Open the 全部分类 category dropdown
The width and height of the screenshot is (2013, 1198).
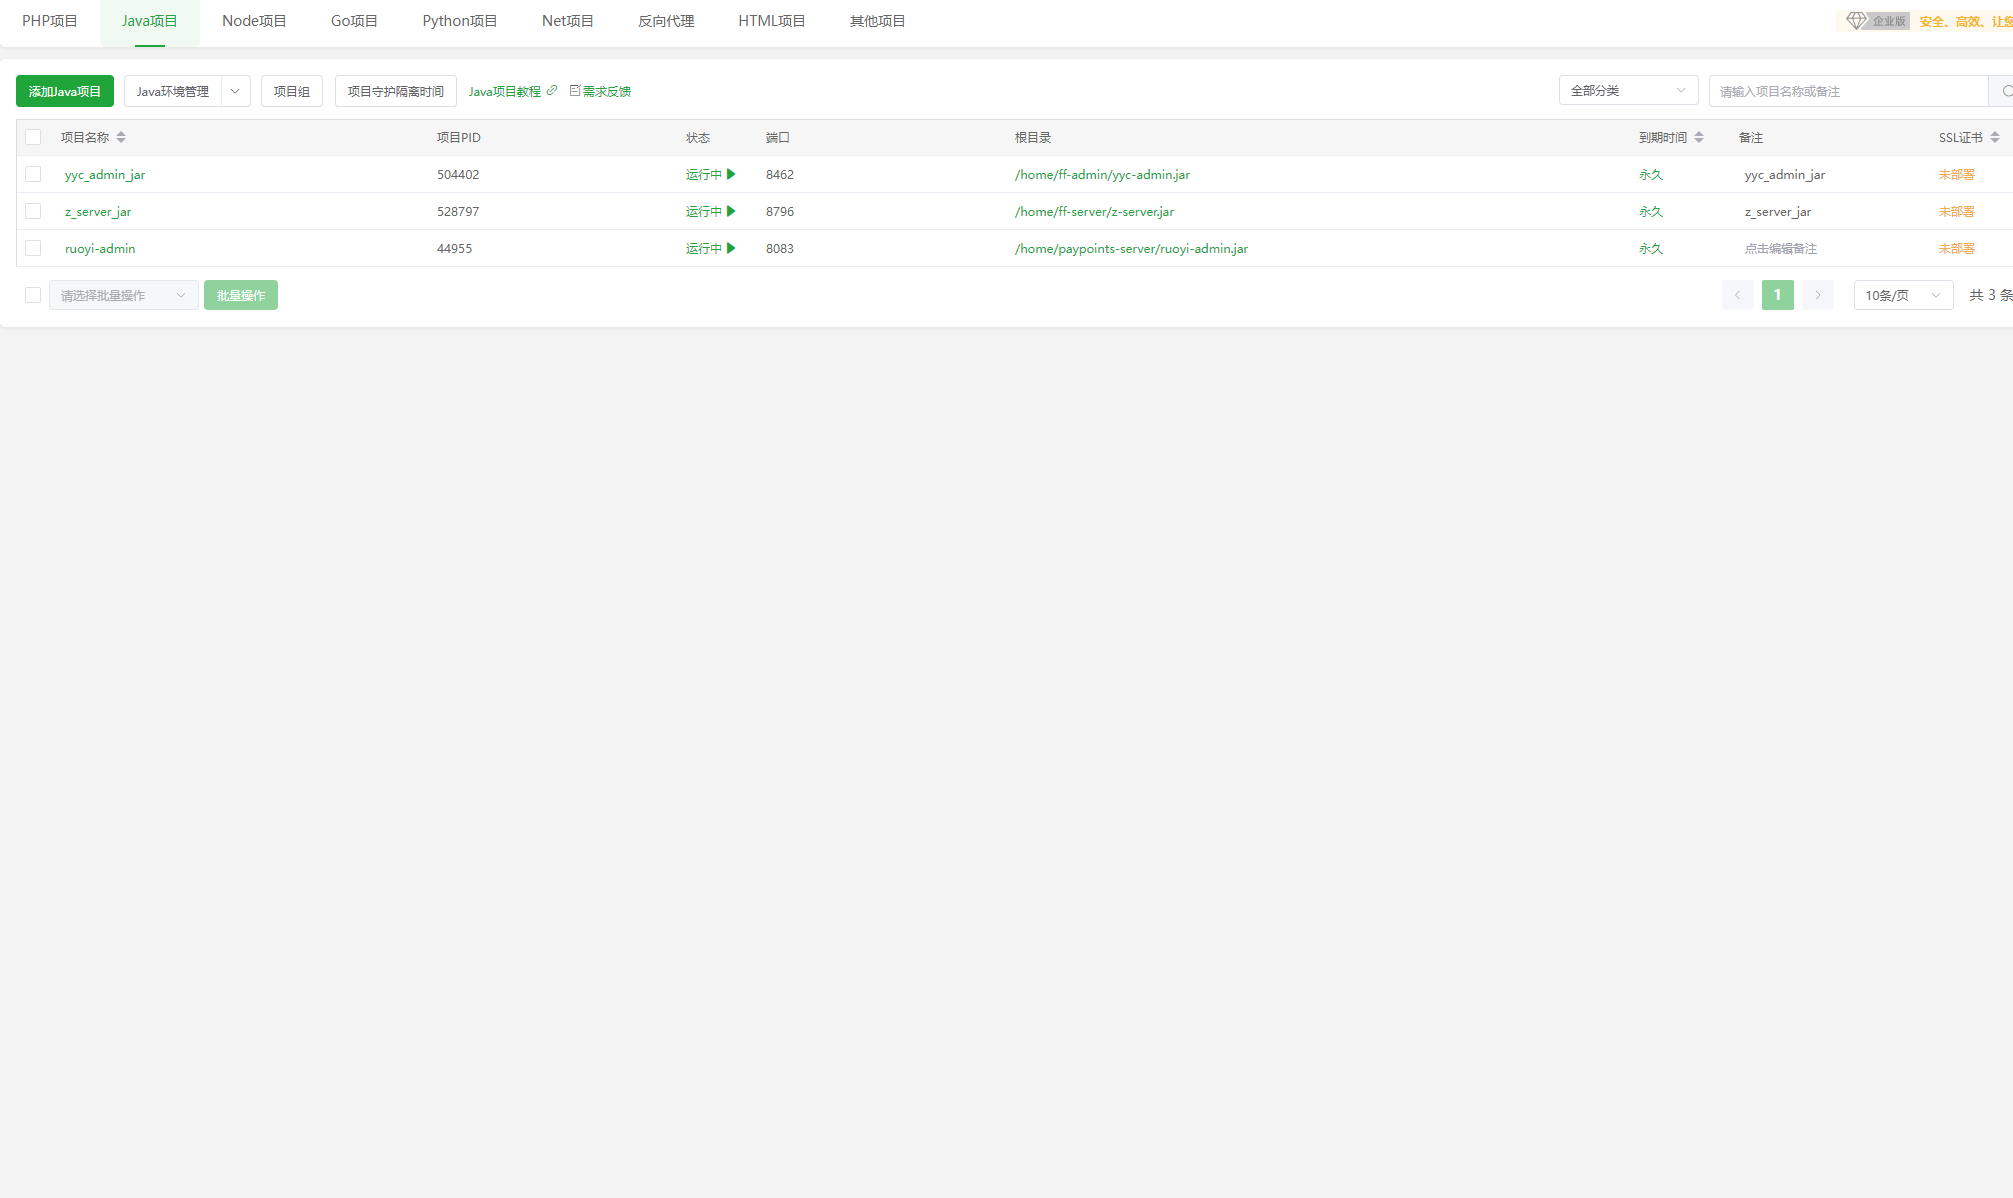(1627, 91)
